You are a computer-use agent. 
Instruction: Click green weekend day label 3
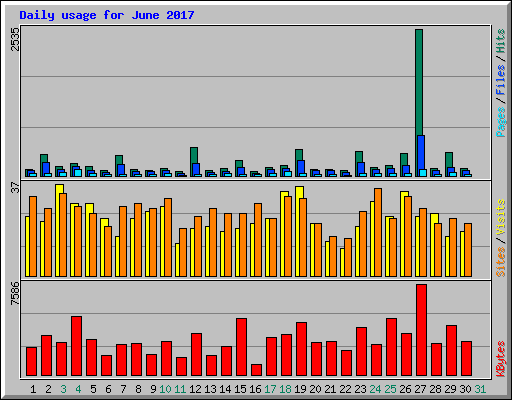point(63,389)
